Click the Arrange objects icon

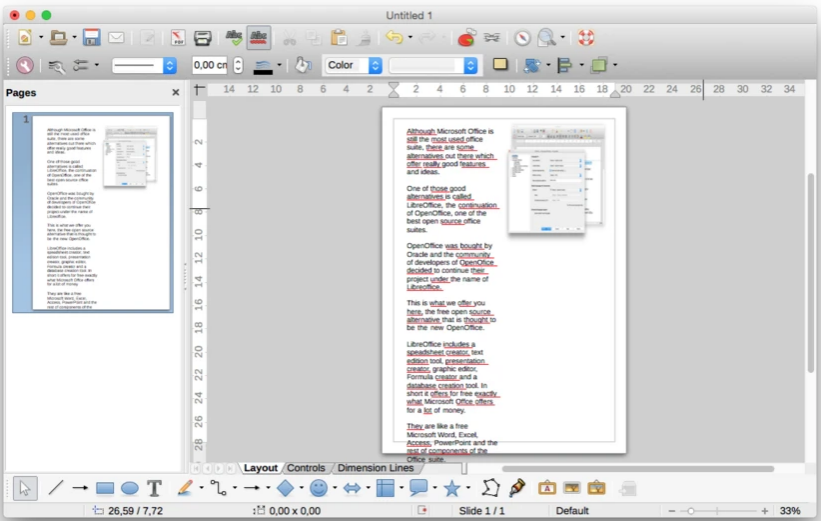[599, 65]
